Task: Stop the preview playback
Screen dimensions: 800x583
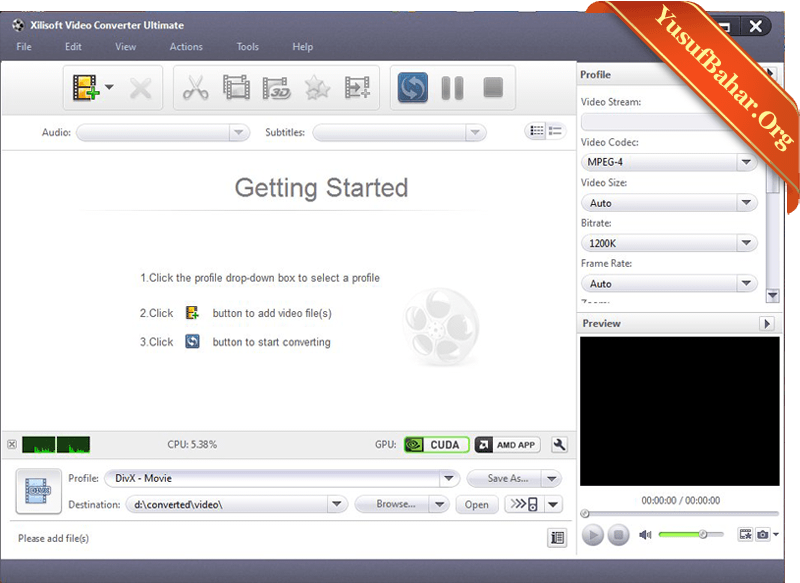Action: tap(618, 535)
